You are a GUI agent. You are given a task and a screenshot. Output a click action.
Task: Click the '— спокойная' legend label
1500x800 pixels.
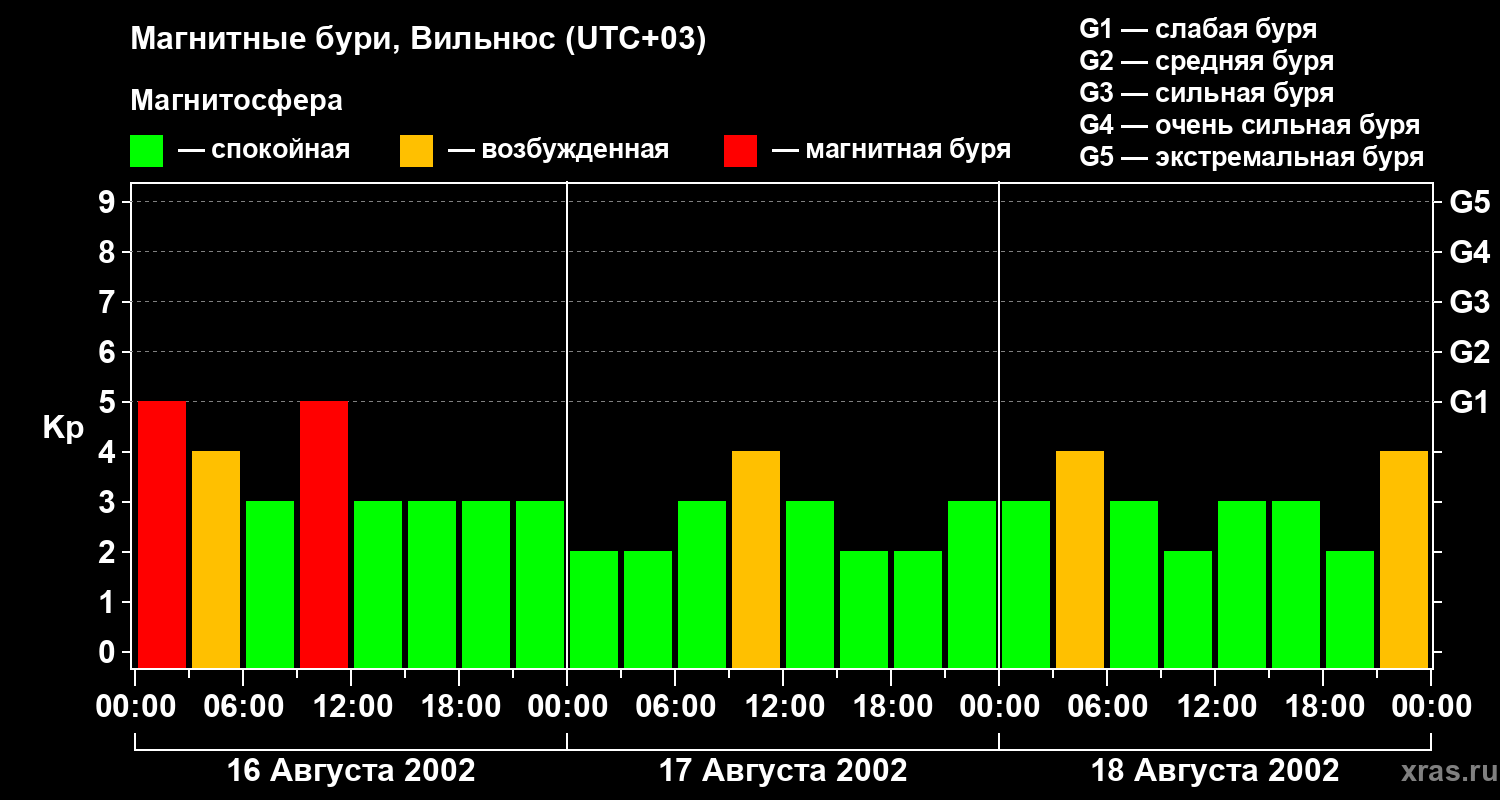(x=264, y=150)
